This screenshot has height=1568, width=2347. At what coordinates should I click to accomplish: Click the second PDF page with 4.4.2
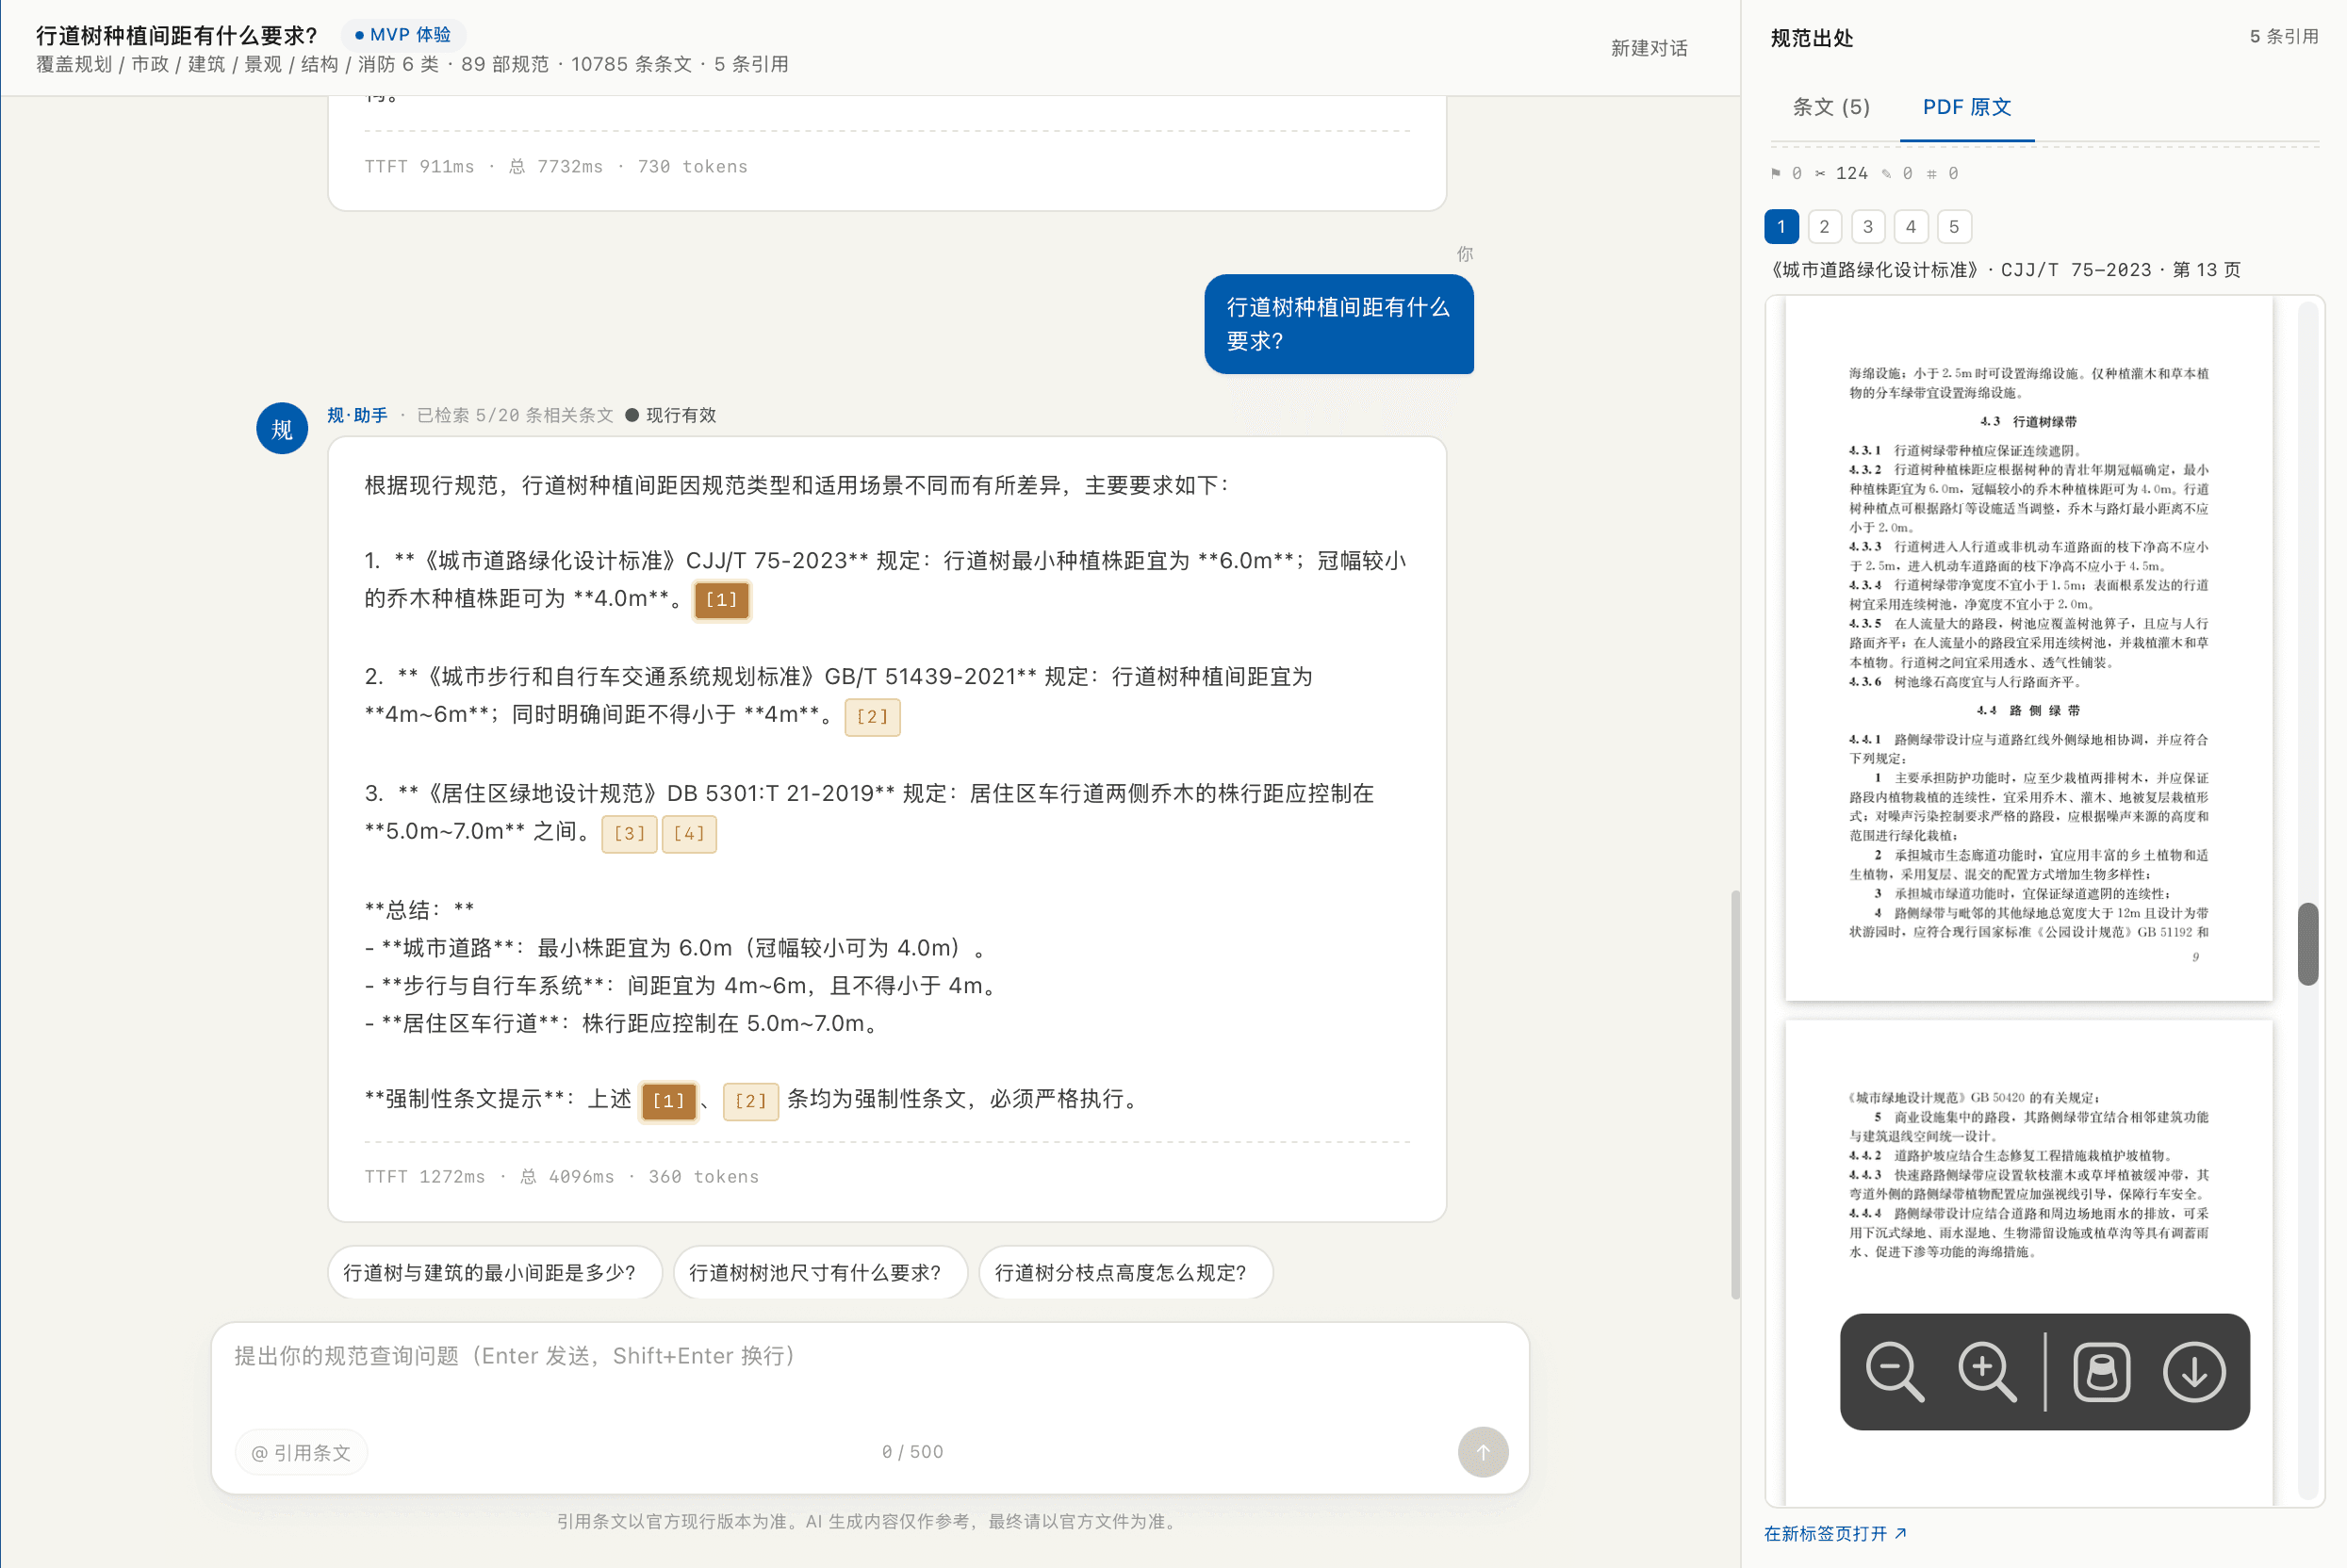click(x=2028, y=1262)
